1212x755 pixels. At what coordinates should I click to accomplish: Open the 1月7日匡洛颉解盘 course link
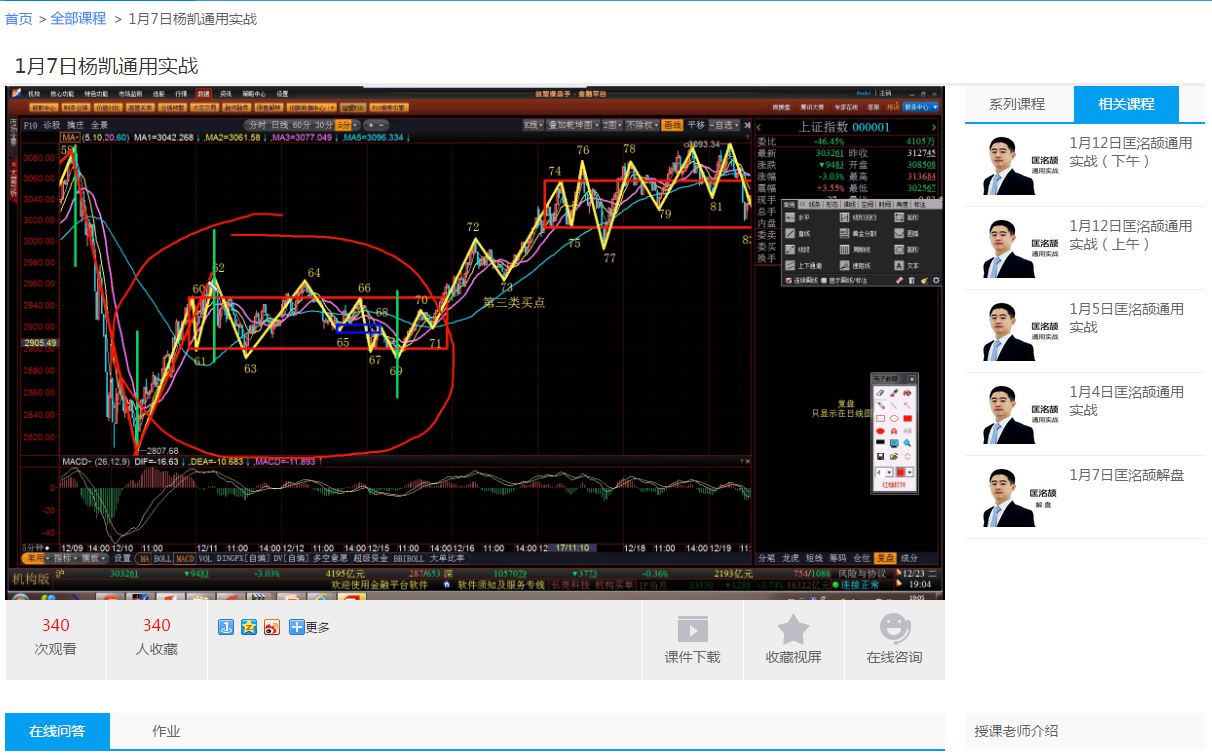coord(1127,475)
